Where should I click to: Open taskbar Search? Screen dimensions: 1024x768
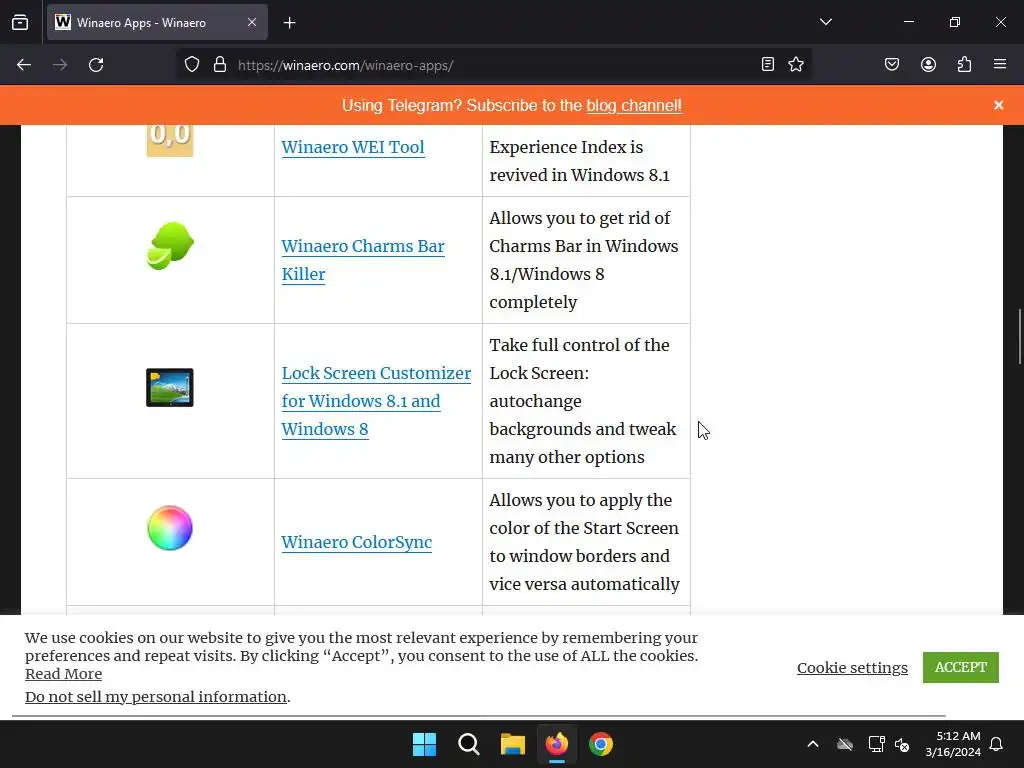(x=468, y=744)
